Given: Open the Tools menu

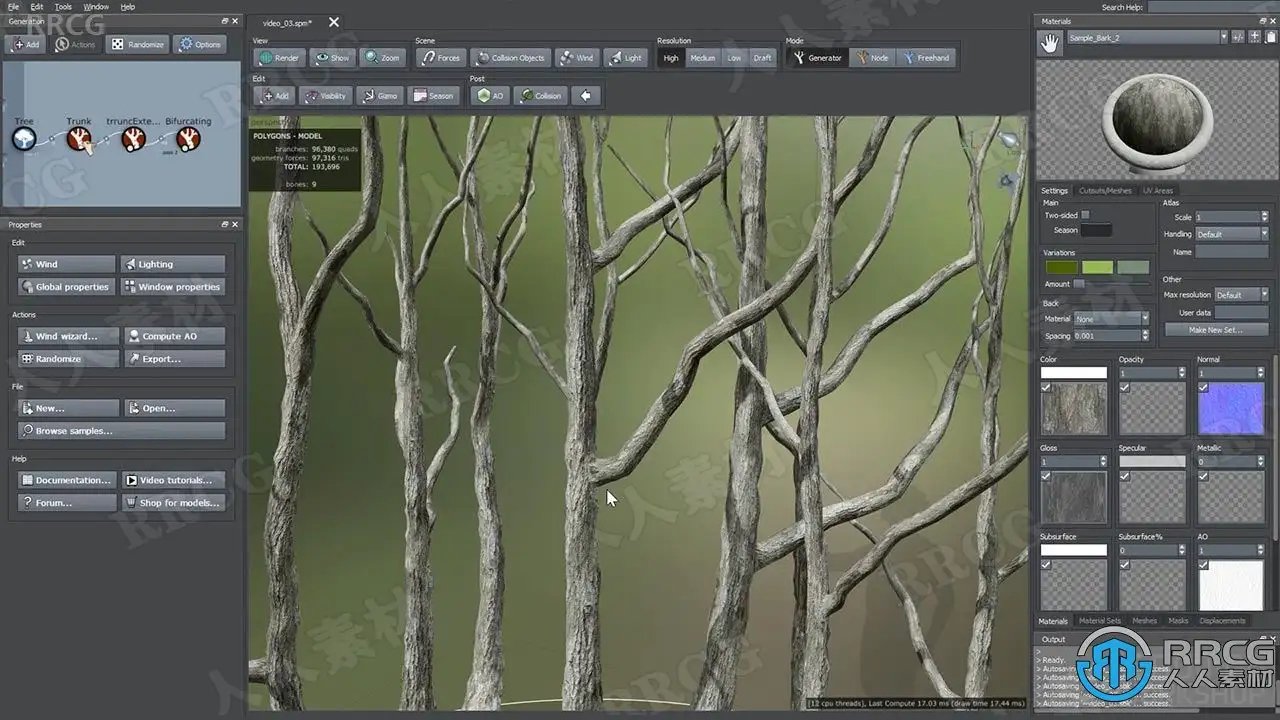Looking at the screenshot, I should (x=63, y=7).
